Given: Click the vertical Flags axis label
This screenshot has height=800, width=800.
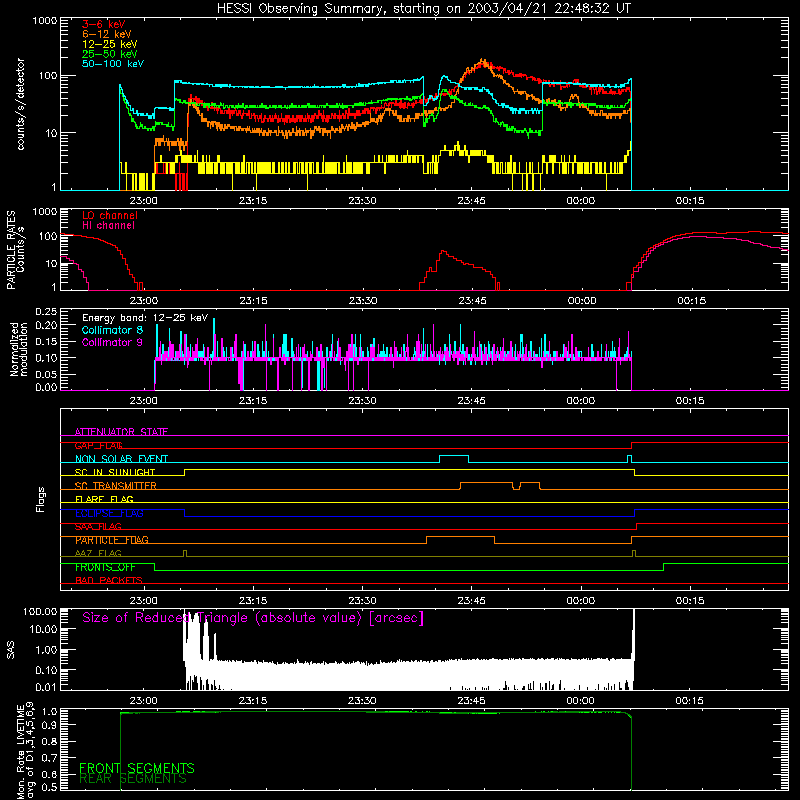Looking at the screenshot, I should 41,499.
